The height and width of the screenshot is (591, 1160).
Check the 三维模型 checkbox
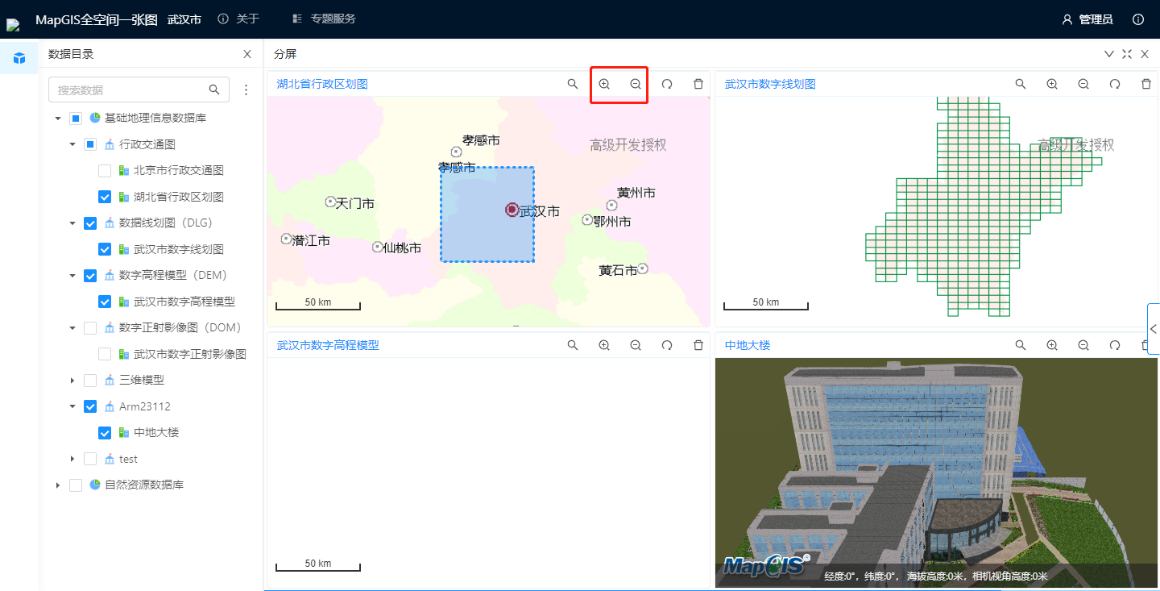90,380
